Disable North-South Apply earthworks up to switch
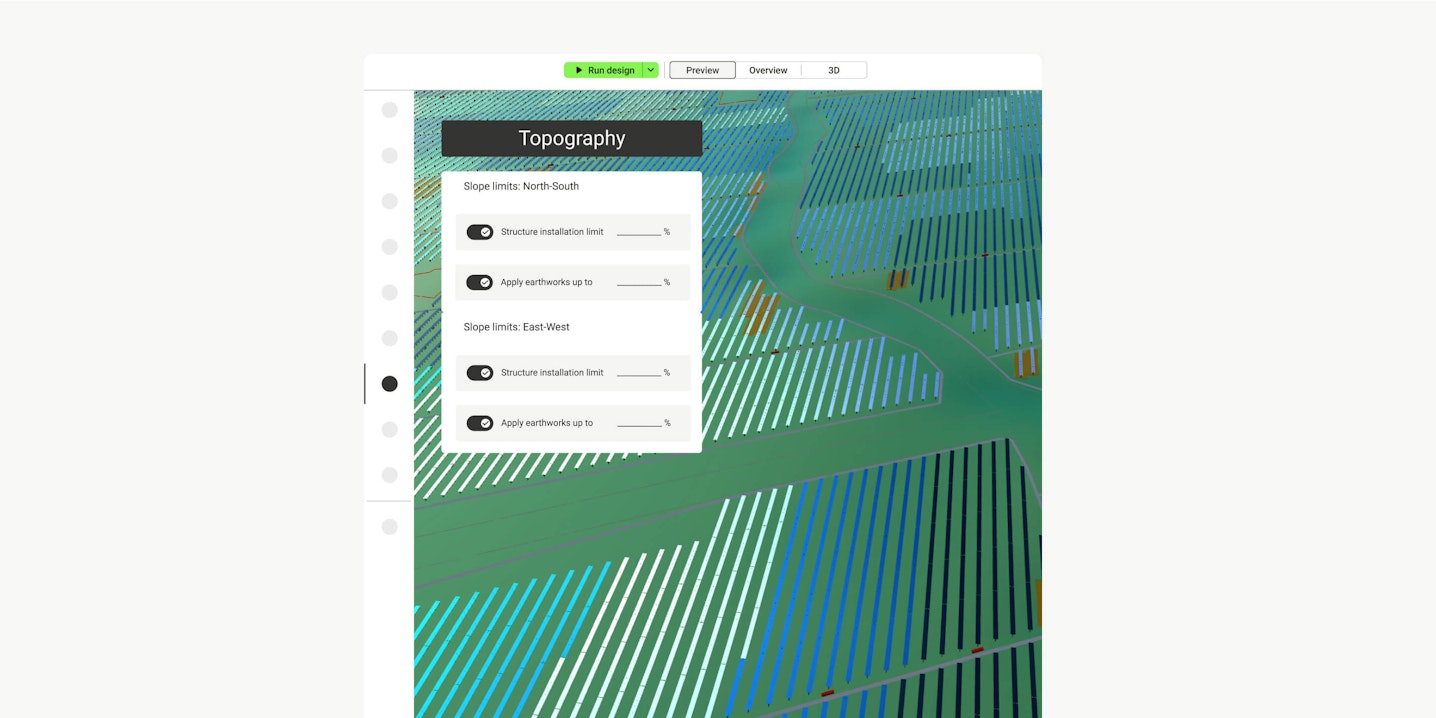 [x=480, y=282]
